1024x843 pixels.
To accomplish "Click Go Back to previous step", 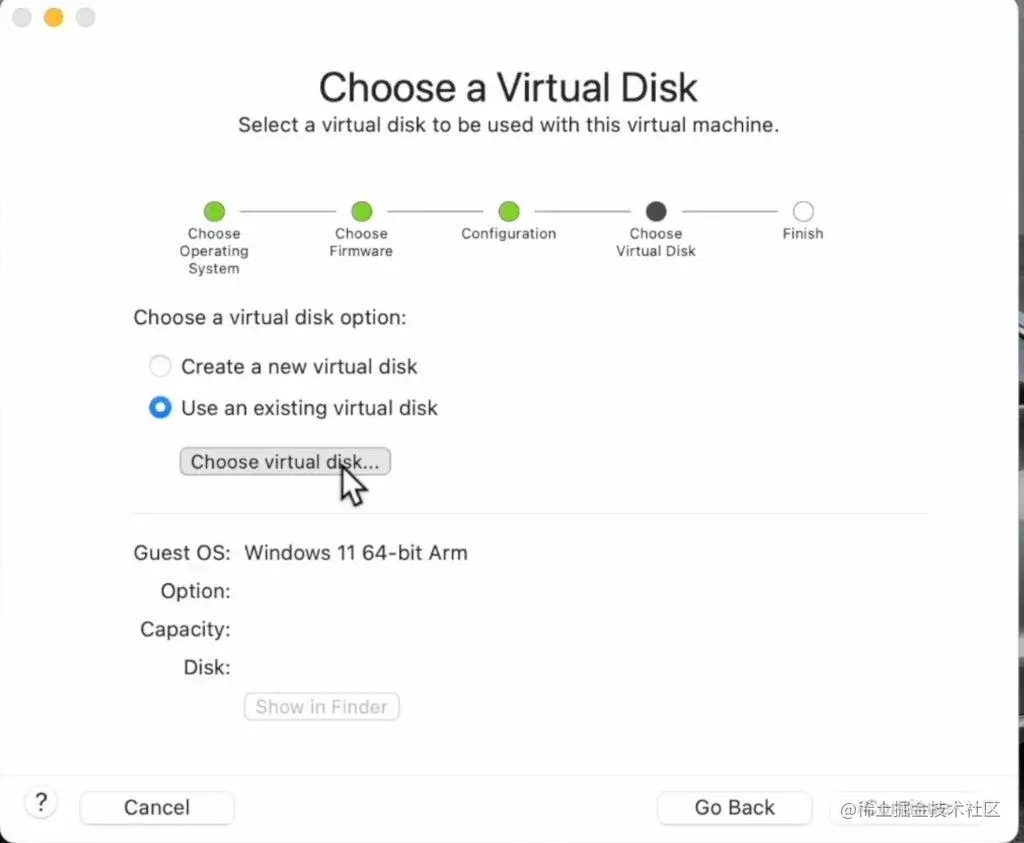I will [x=735, y=807].
